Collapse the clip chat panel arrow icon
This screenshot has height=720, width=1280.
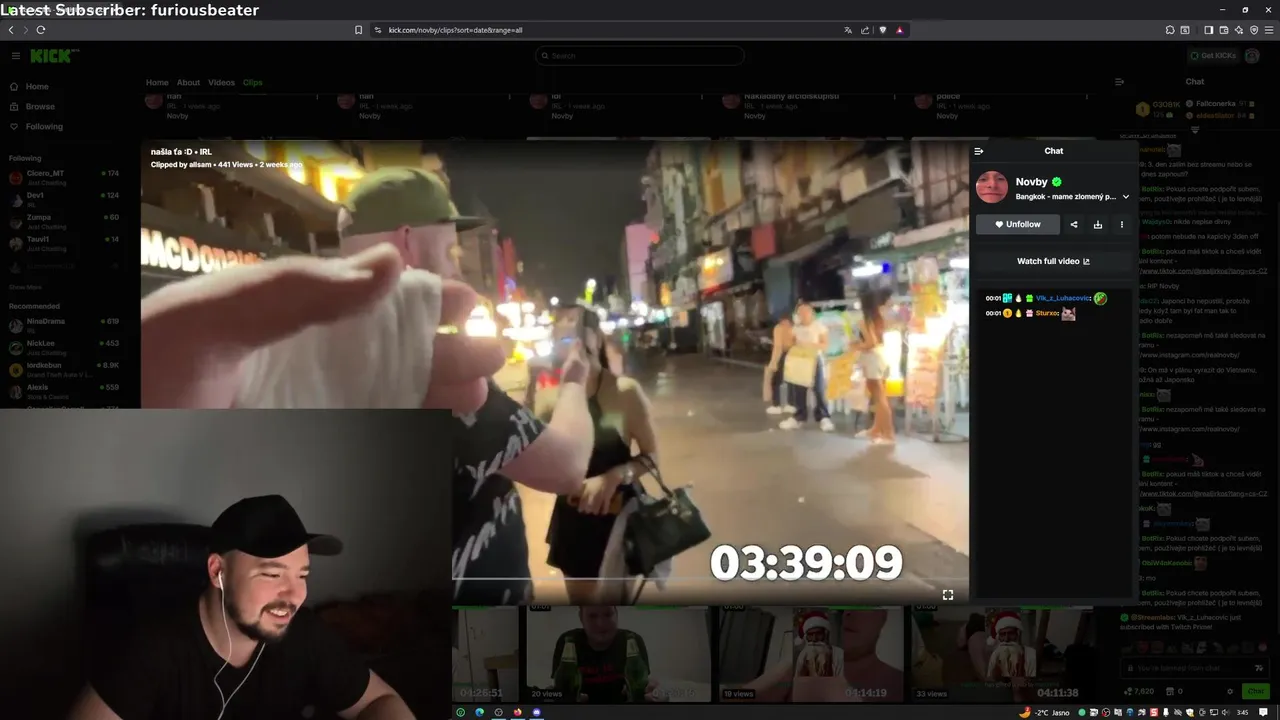(979, 151)
